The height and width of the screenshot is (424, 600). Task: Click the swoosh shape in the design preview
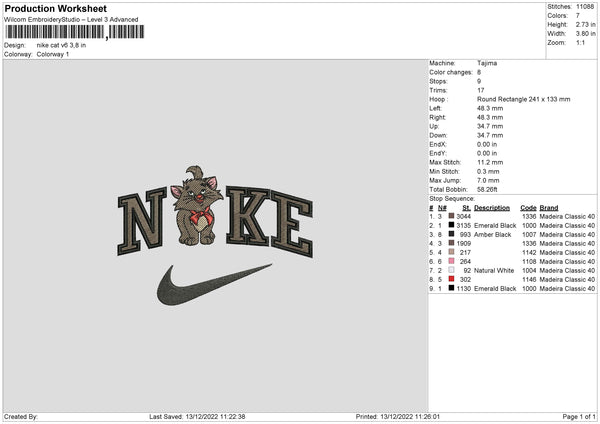[214, 284]
